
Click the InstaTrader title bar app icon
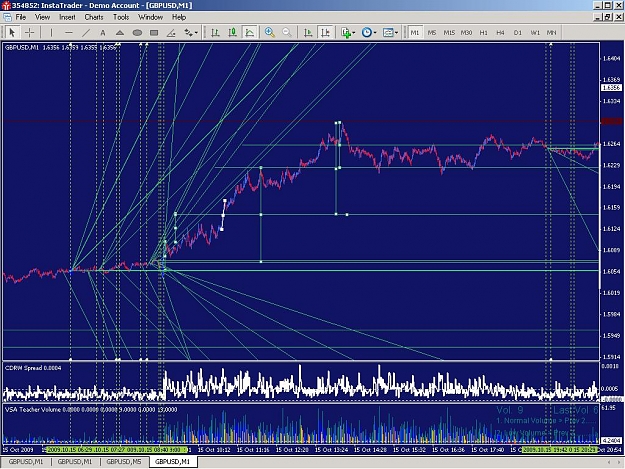[6, 5]
